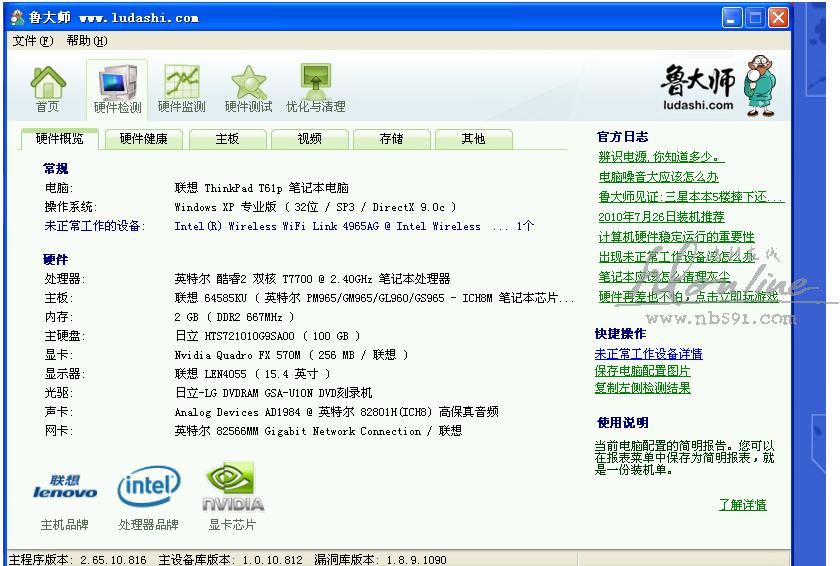This screenshot has width=840, height=566.
Task: Select the 硬件检测 hardware detection icon
Action: (x=117, y=89)
